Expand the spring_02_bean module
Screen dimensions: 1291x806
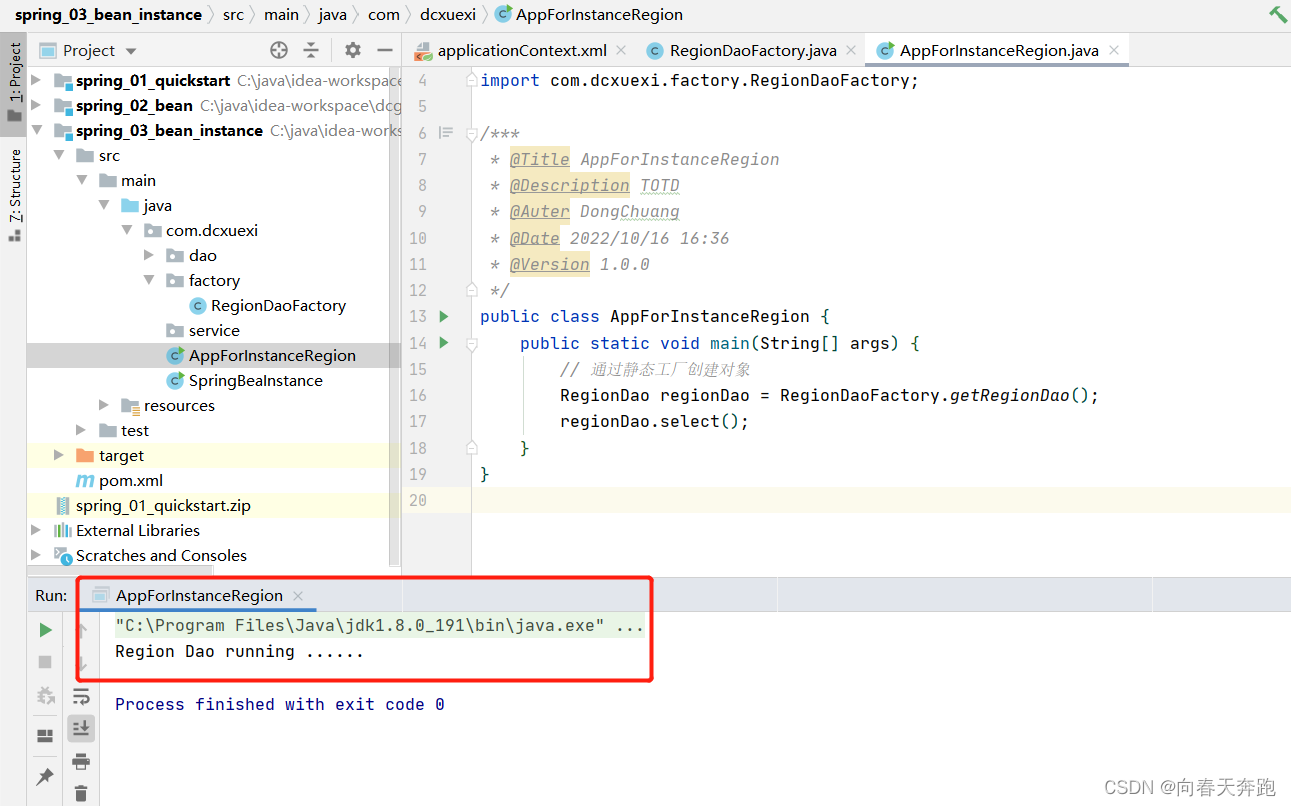click(37, 105)
